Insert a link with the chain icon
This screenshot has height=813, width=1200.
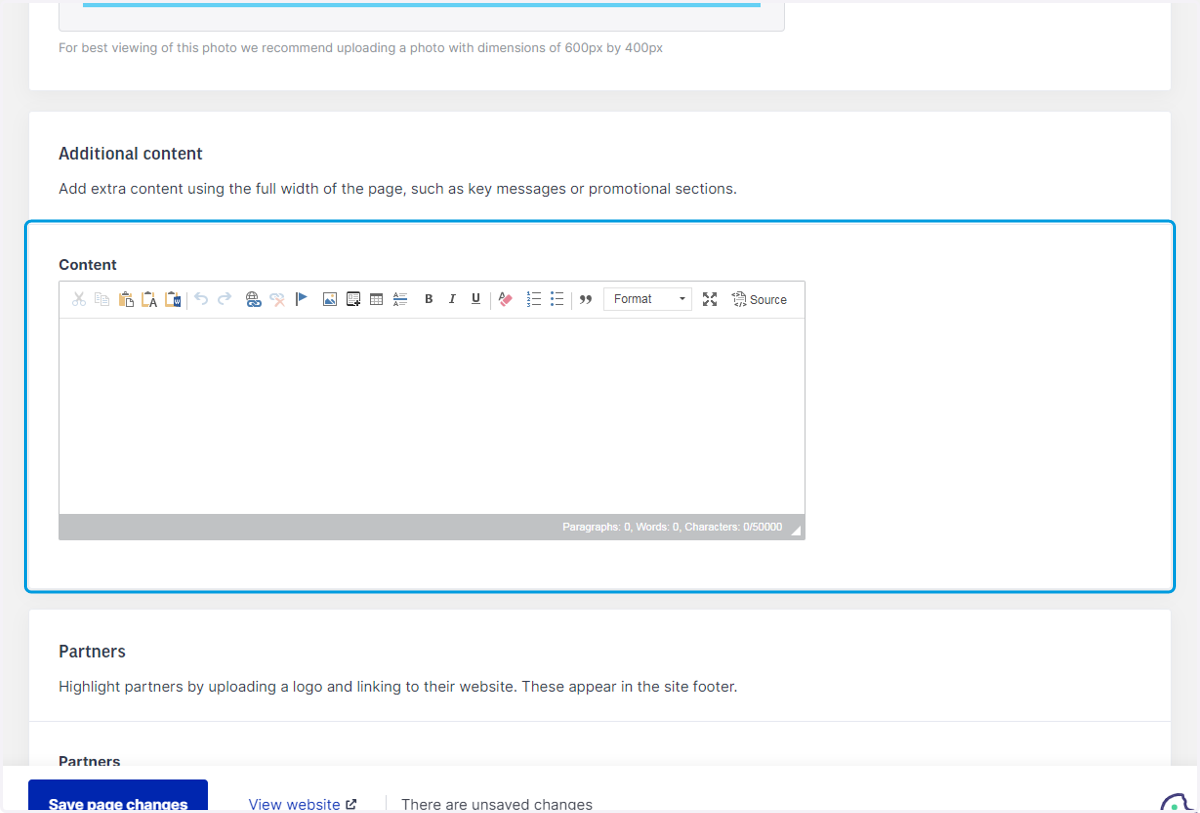pos(253,299)
